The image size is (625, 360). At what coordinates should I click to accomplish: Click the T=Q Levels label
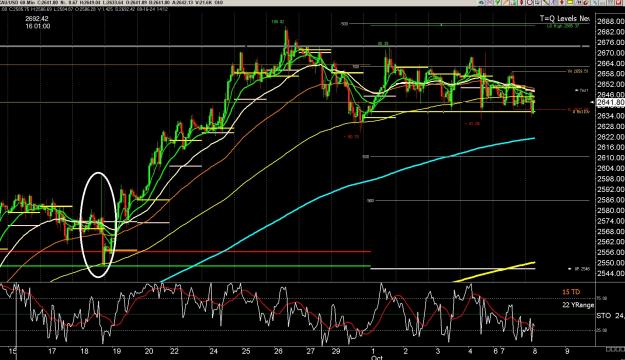pos(564,18)
